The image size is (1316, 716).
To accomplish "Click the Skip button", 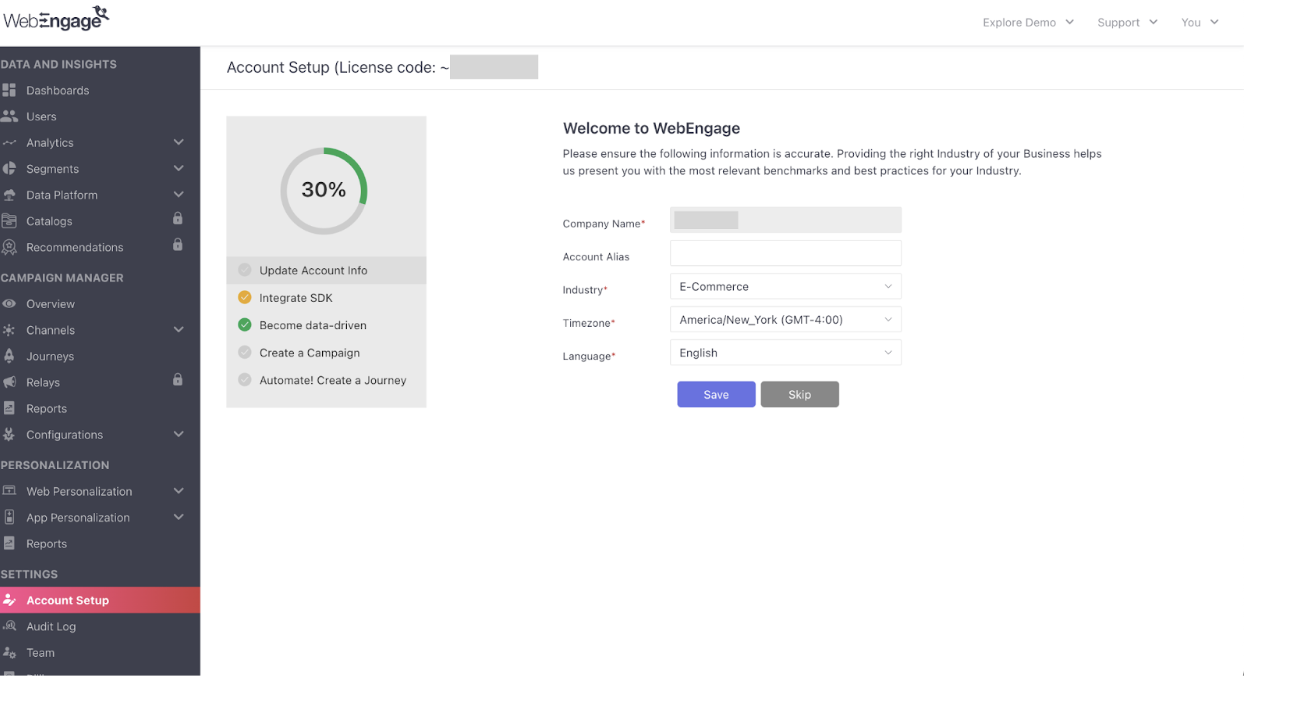I will [x=799, y=394].
